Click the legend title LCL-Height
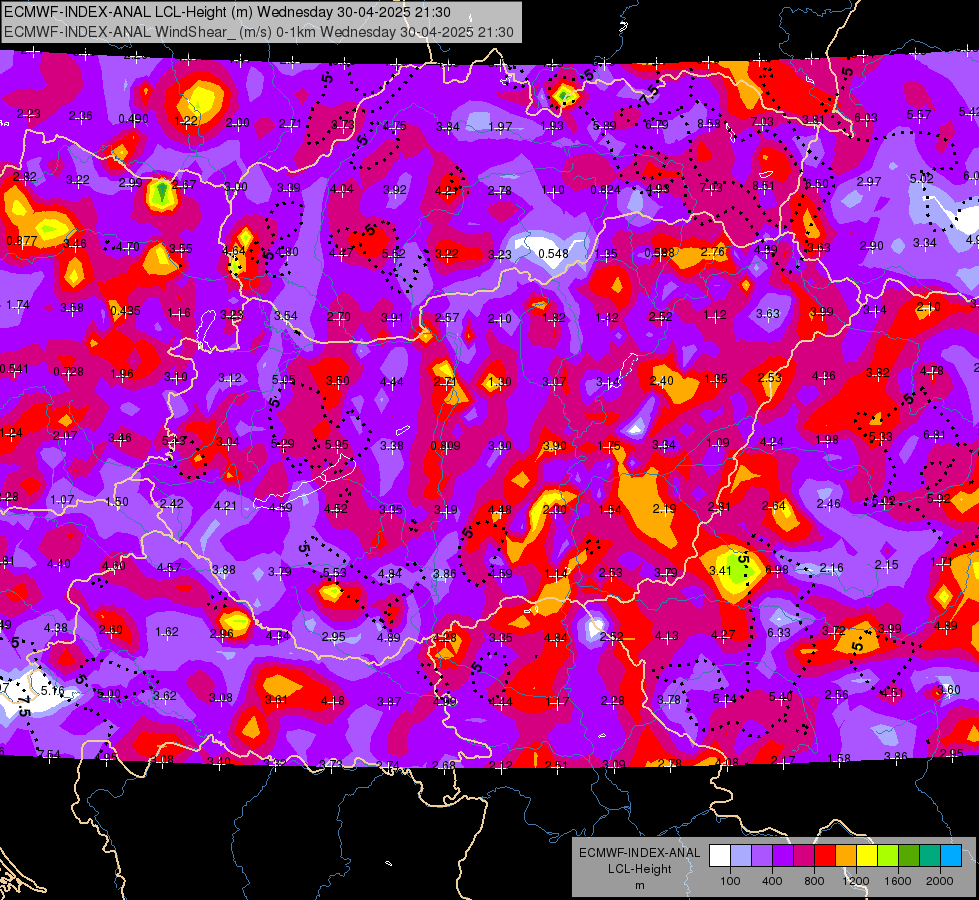Viewport: 979px width, 900px height. click(640, 869)
